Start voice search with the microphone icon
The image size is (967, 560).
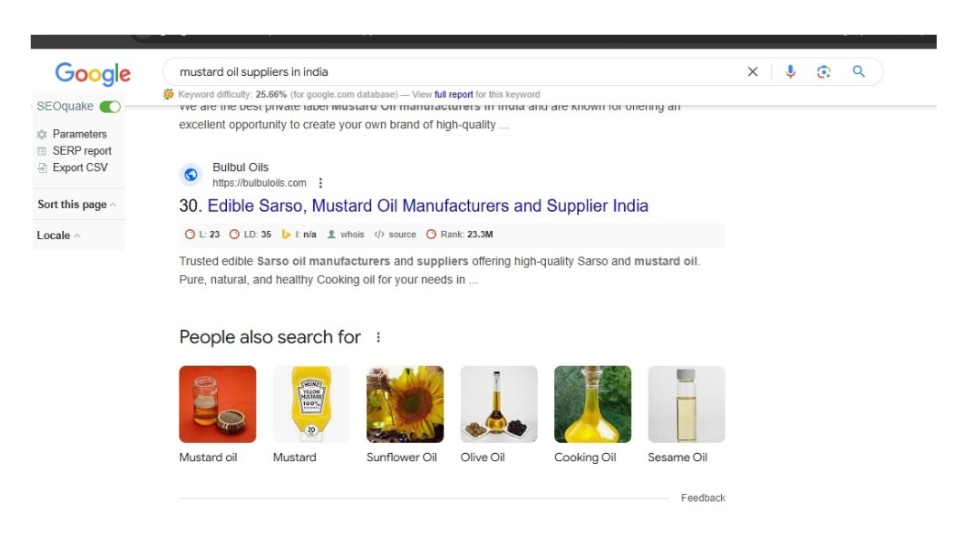pyautogui.click(x=790, y=72)
